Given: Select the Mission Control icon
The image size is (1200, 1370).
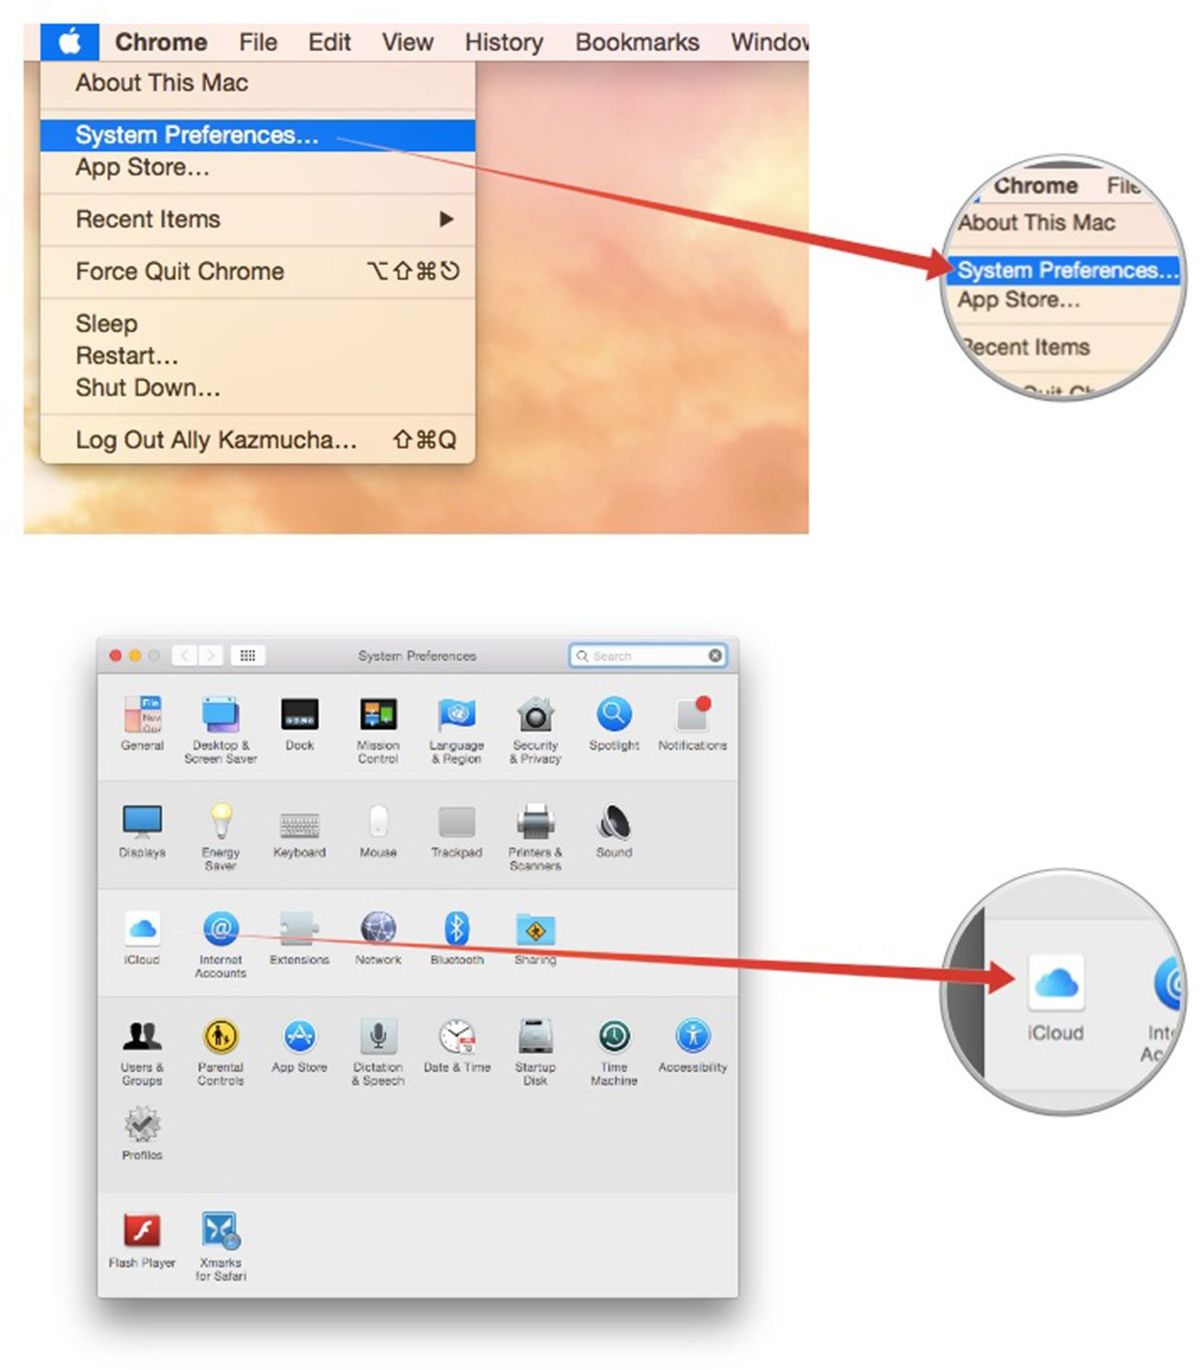Looking at the screenshot, I should [377, 716].
